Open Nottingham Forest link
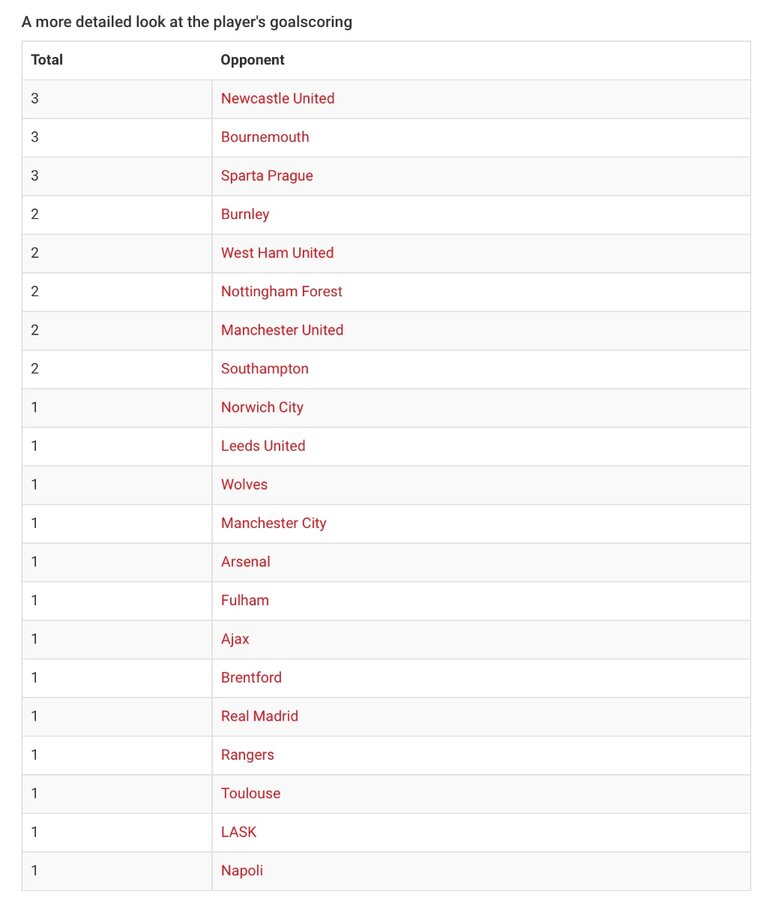 click(x=281, y=292)
